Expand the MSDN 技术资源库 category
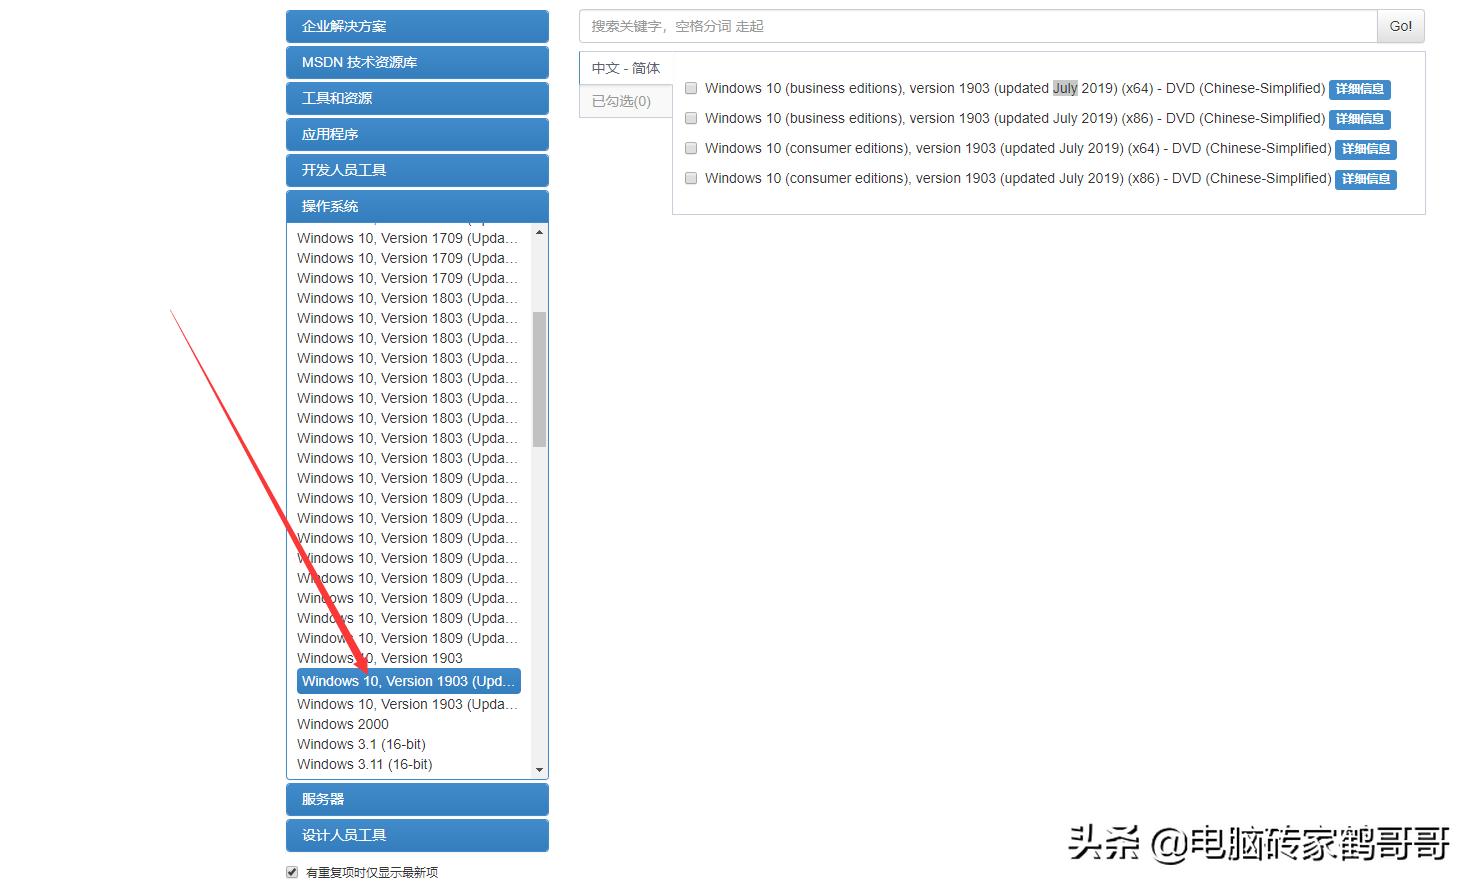The image size is (1476, 888). click(x=417, y=62)
